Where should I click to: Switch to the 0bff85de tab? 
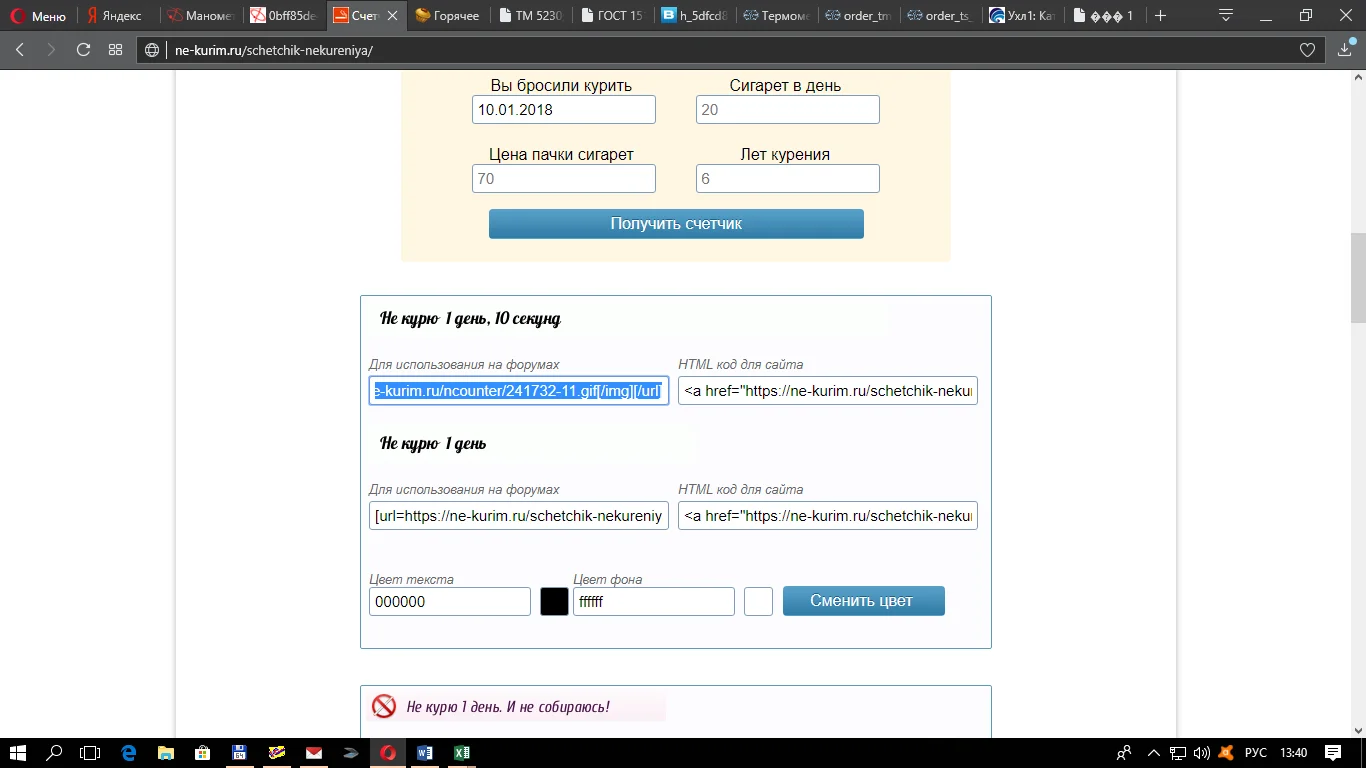[x=284, y=16]
